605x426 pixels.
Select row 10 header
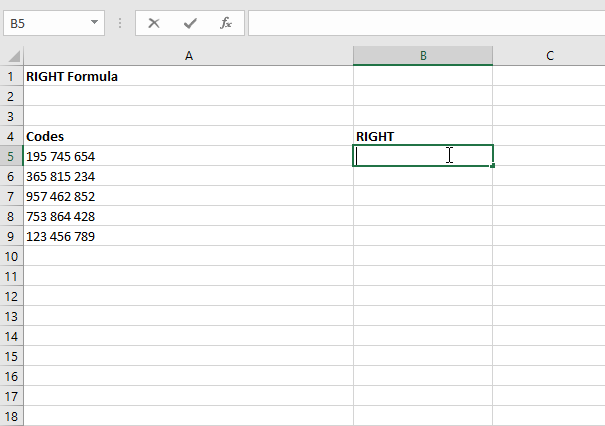(12, 256)
